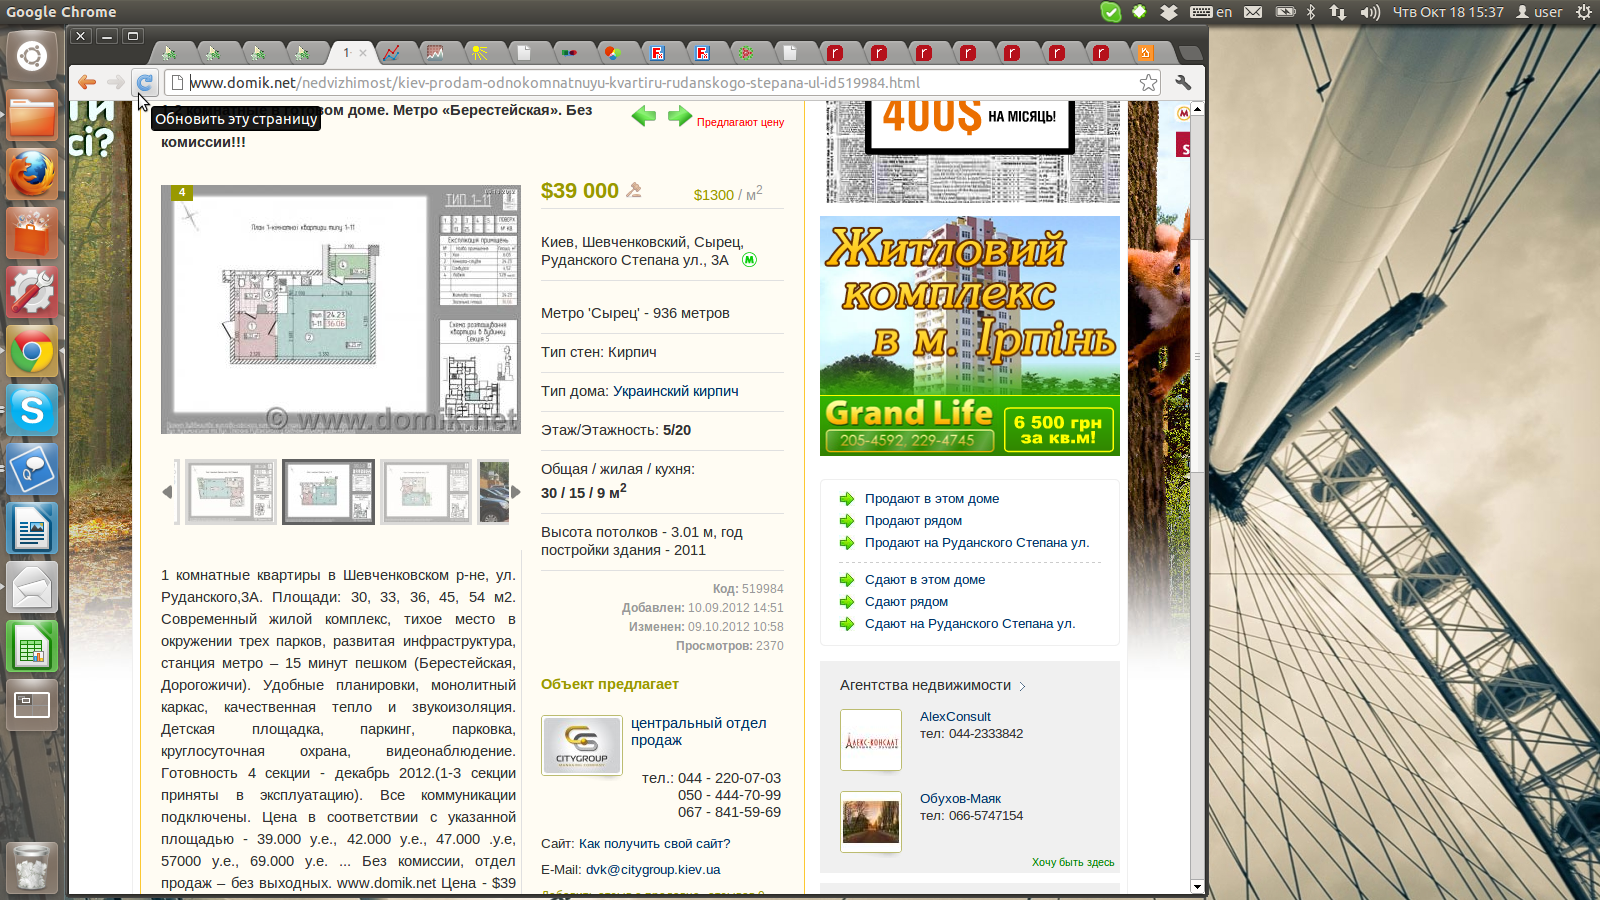Click the page scrollbar up arrow

[1197, 108]
